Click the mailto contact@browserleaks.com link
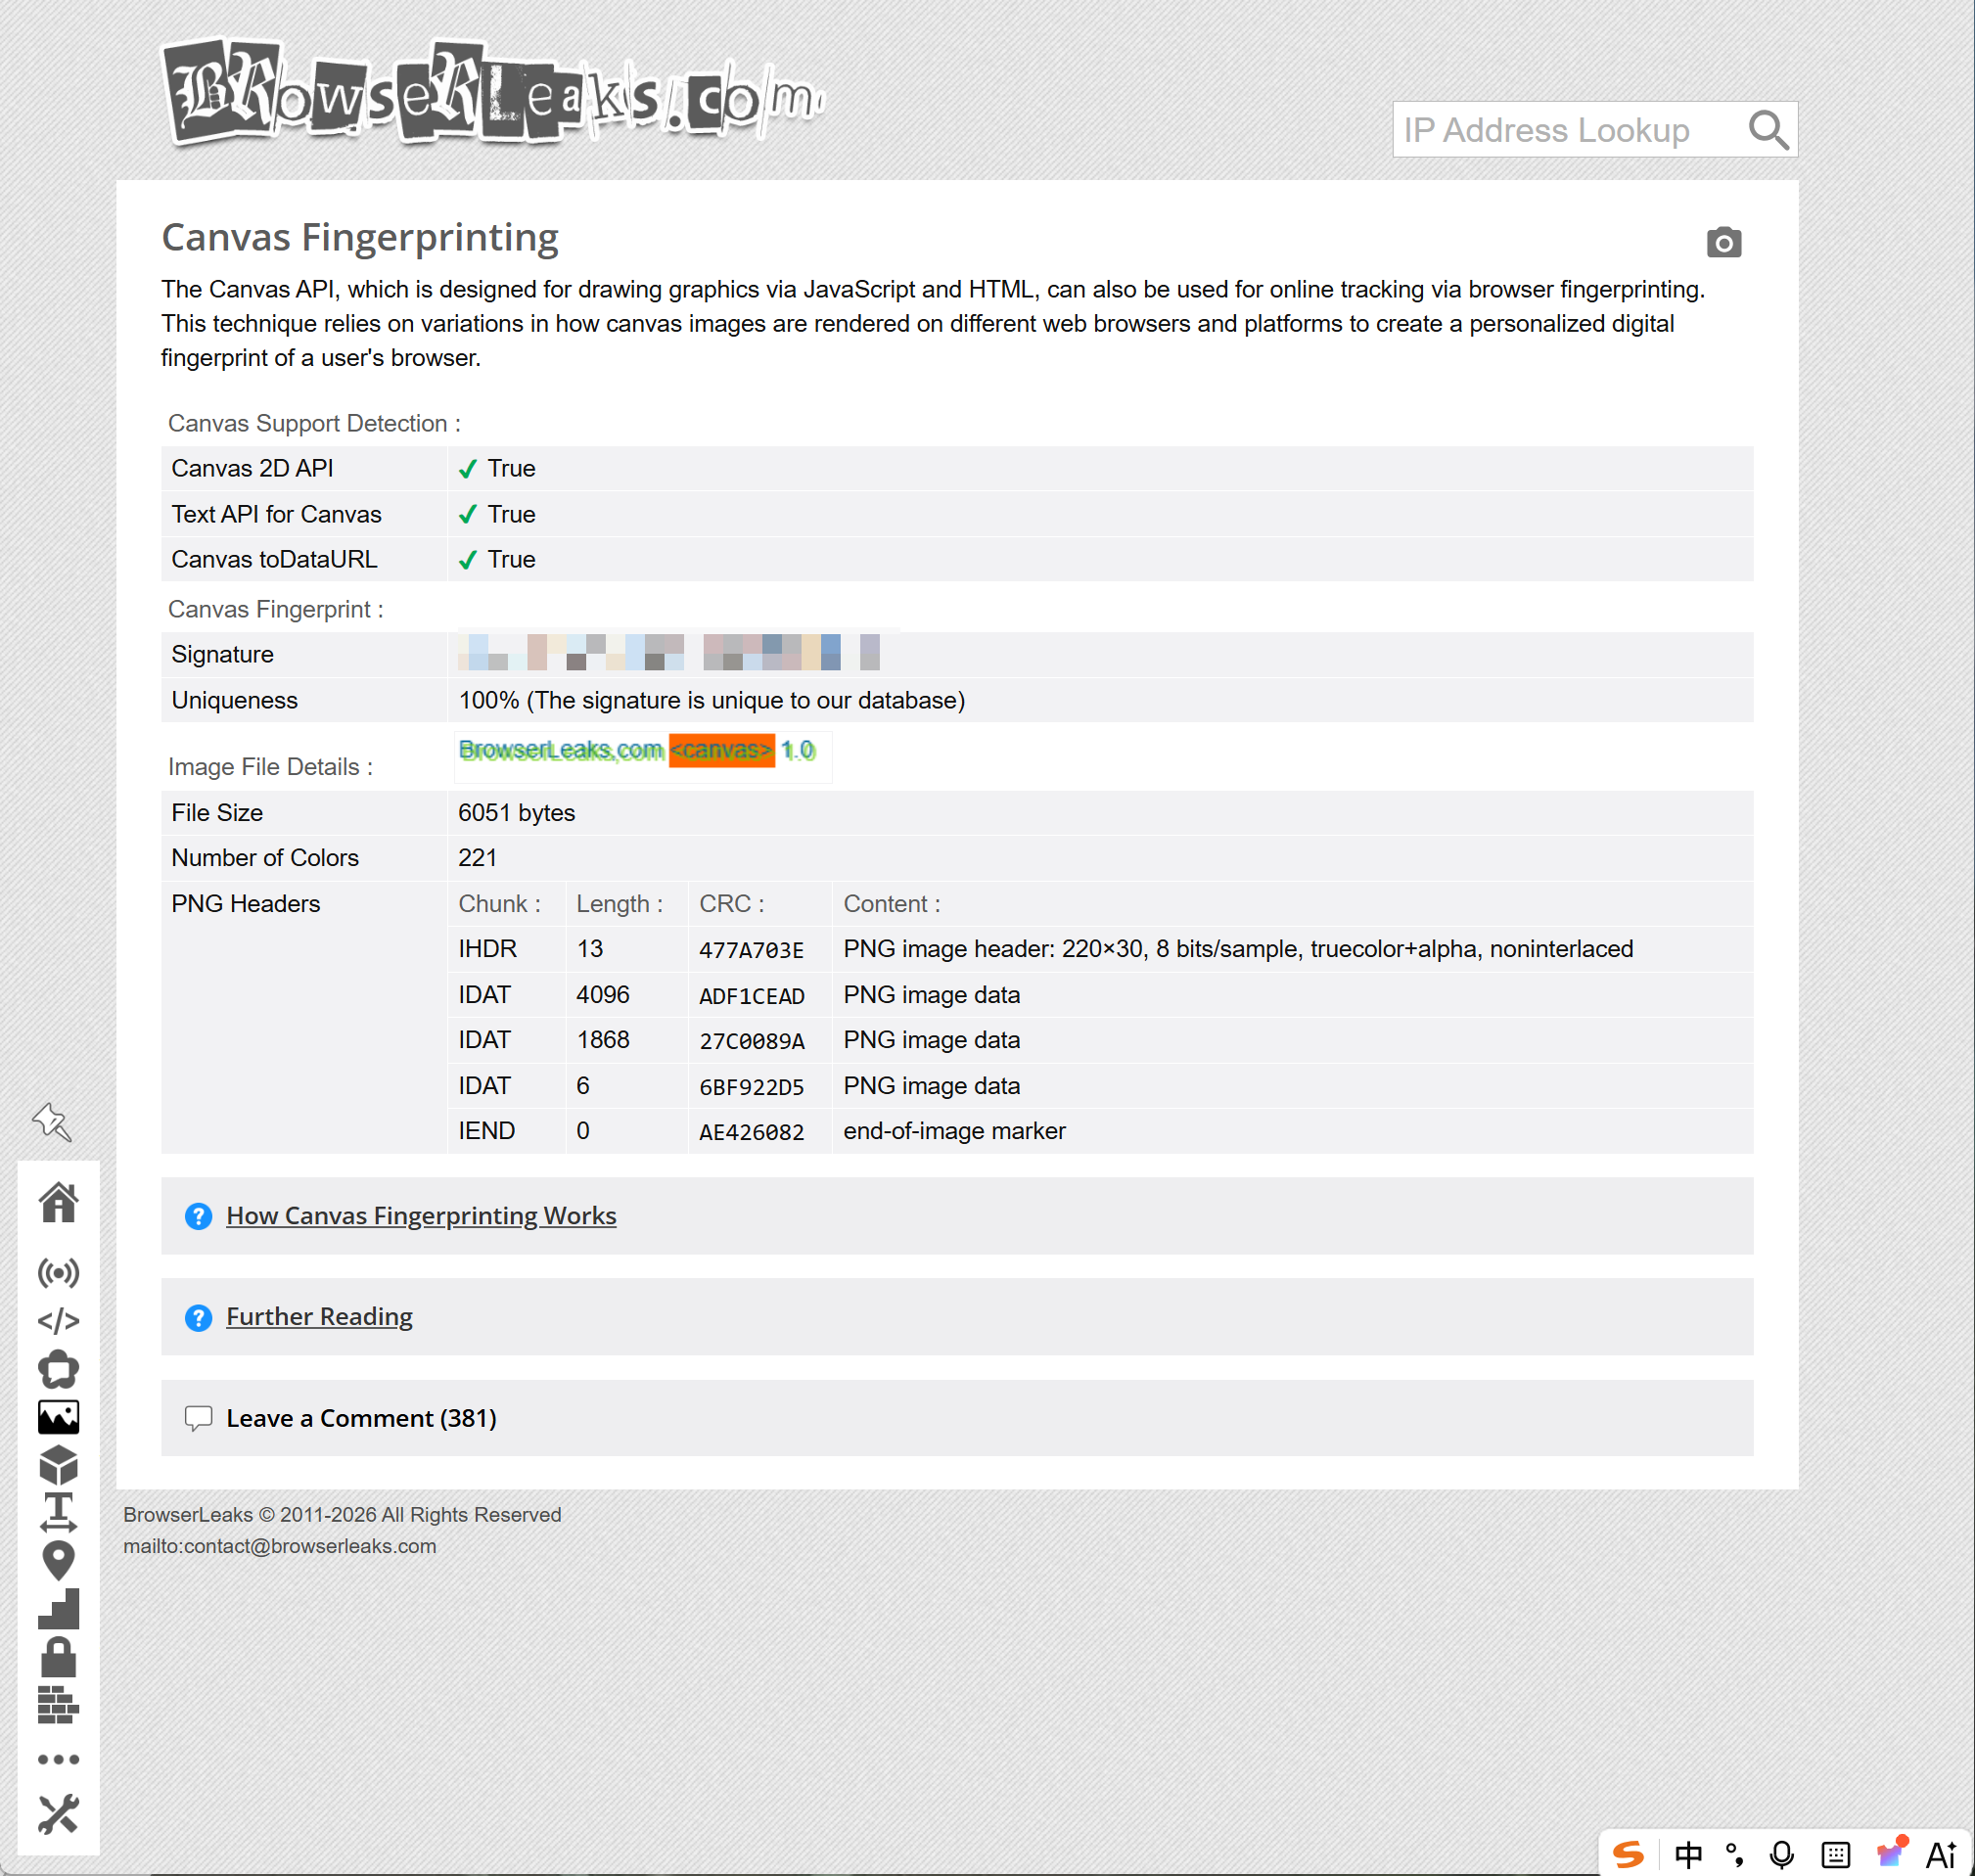This screenshot has width=1975, height=1876. (x=279, y=1546)
